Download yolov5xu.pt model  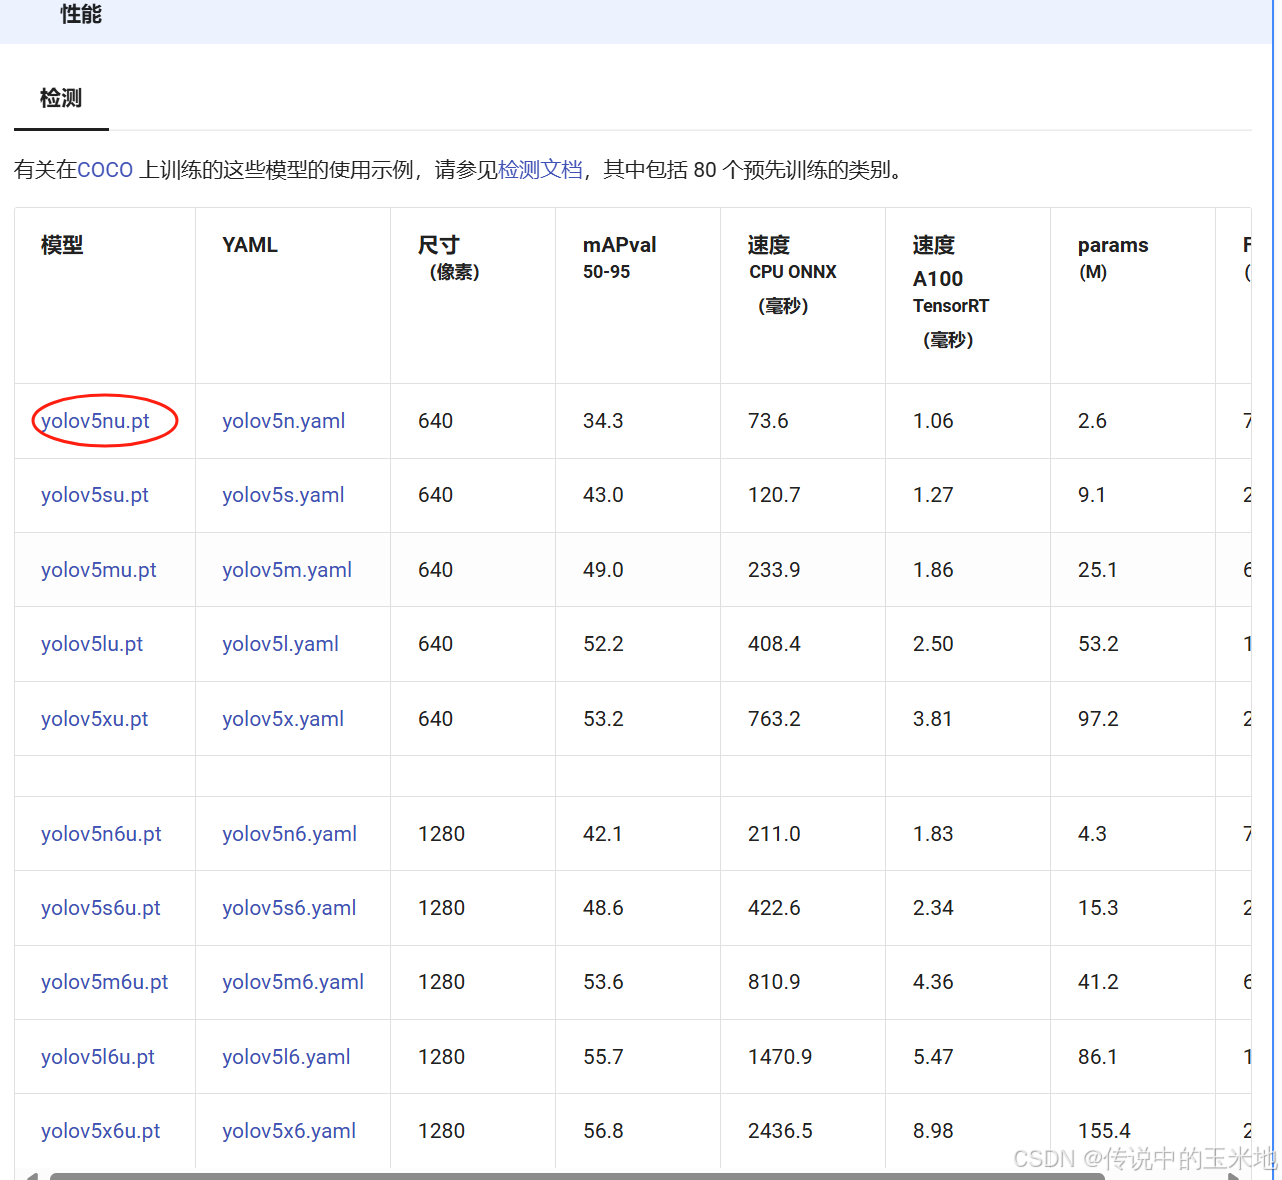[x=94, y=719]
